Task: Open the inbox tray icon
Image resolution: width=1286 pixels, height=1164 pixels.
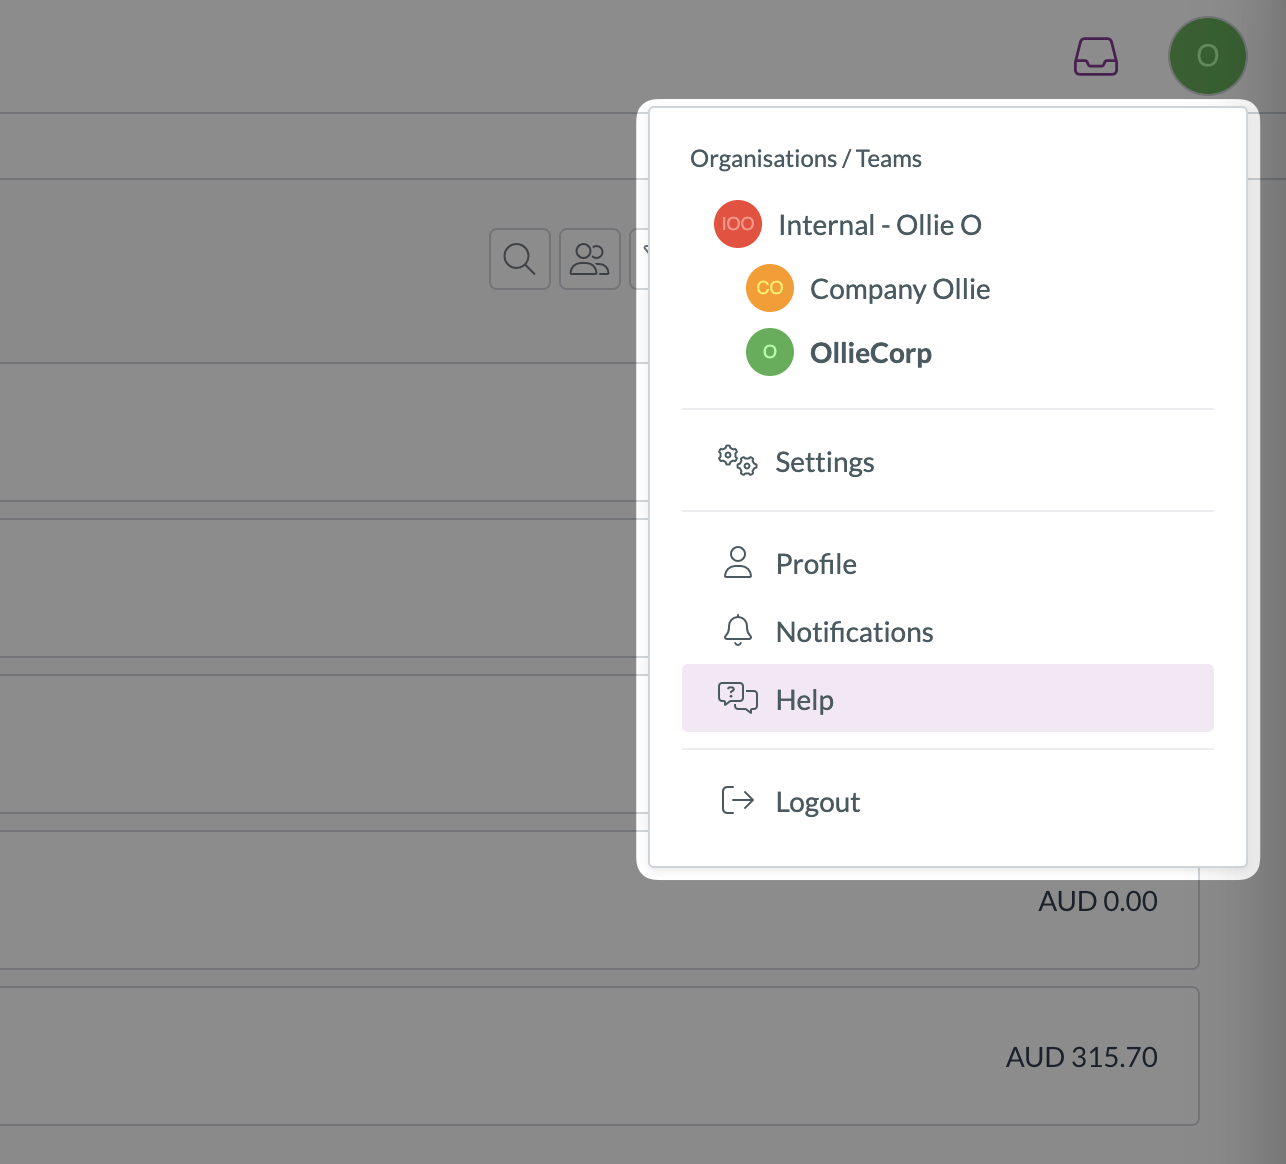Action: (1096, 57)
